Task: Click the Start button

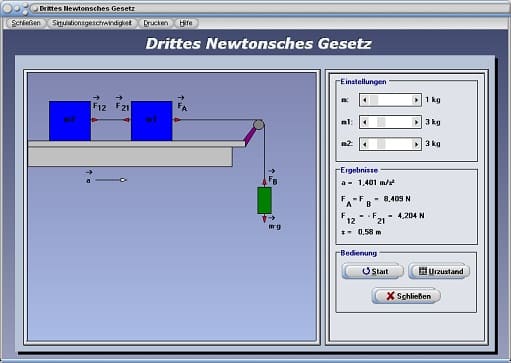Action: [373, 271]
